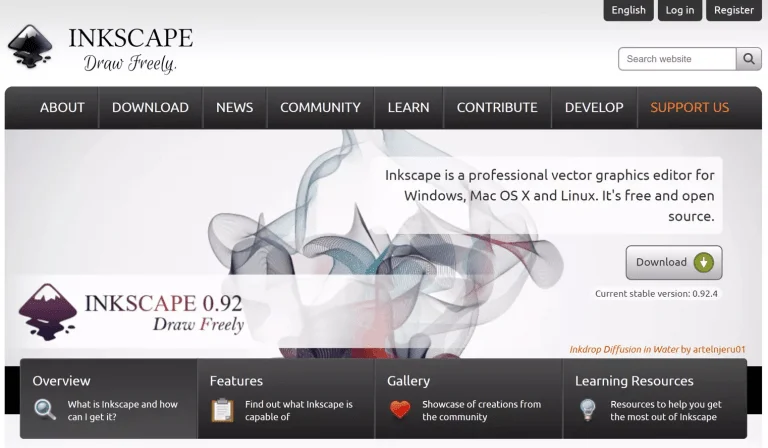Click 'What is Inkscape and how can I get it?'
The width and height of the screenshot is (768, 448).
coord(122,411)
